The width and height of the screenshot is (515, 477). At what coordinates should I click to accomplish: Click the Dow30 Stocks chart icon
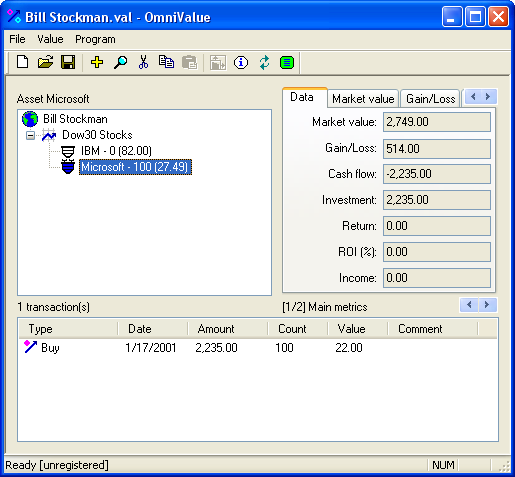tap(49, 135)
